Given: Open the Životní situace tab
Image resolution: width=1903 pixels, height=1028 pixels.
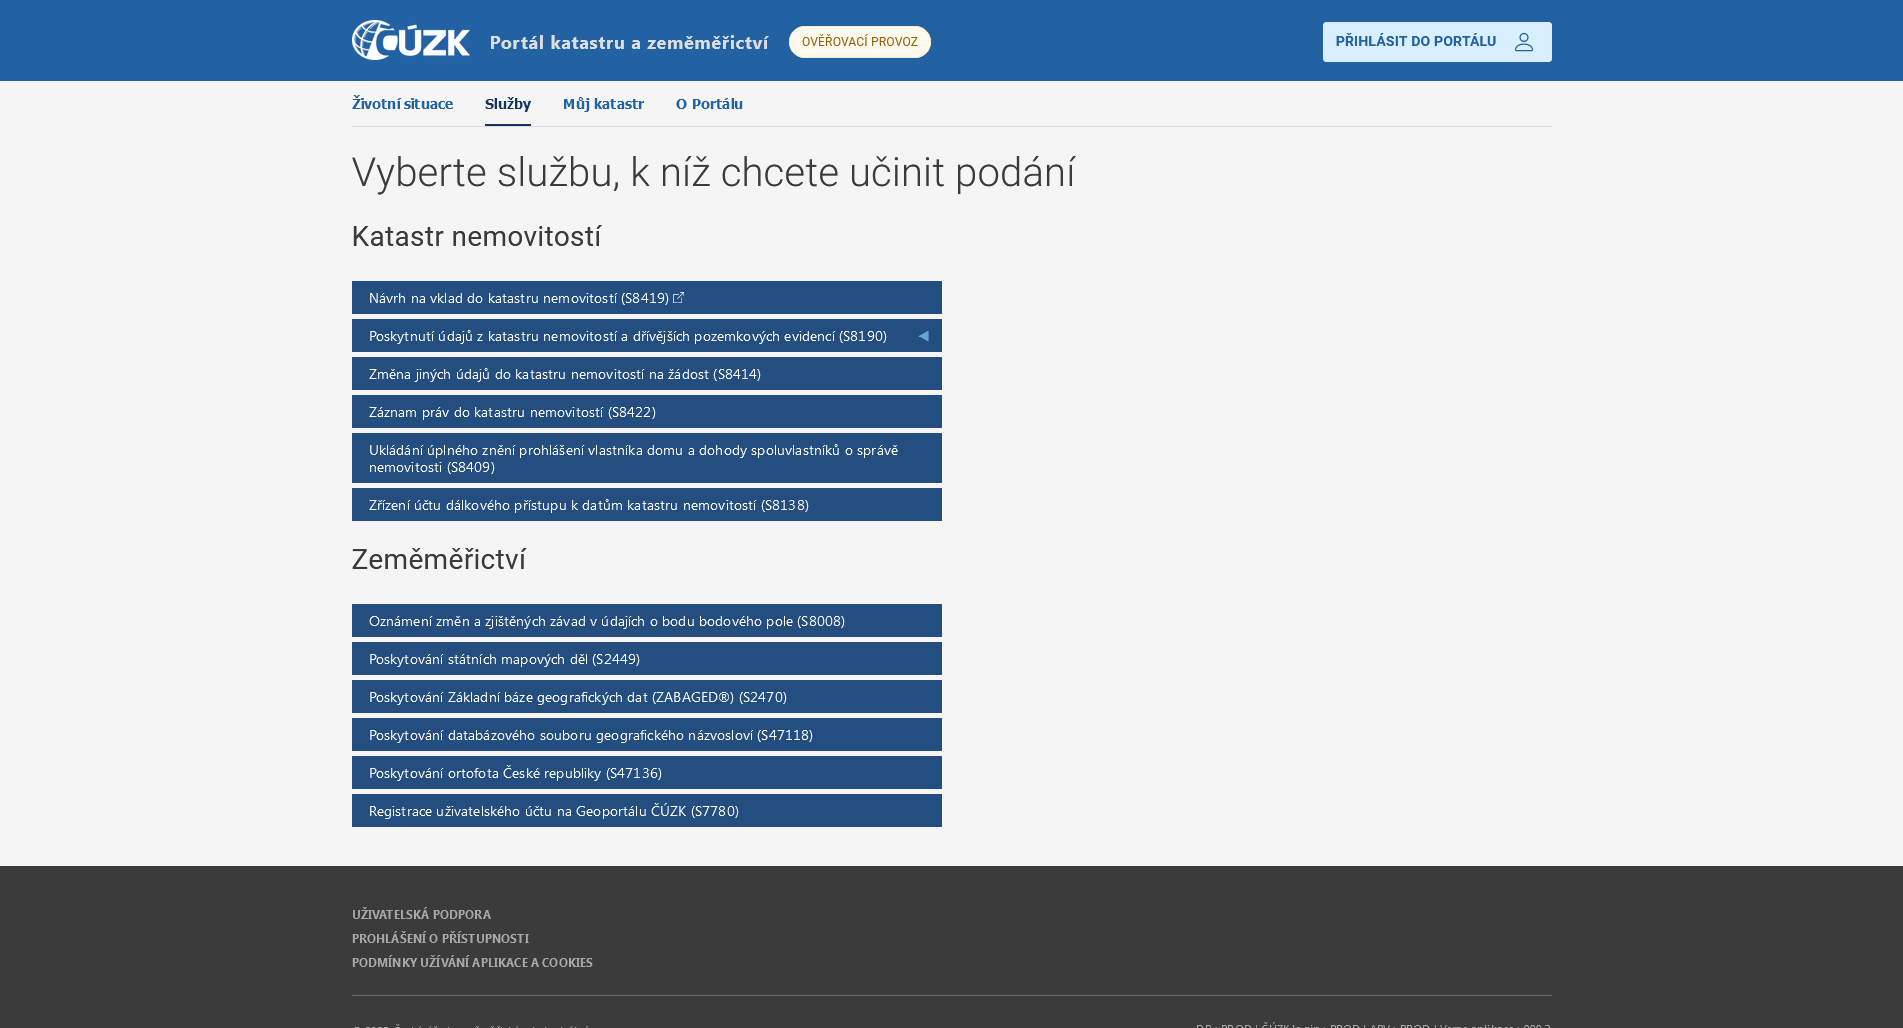Looking at the screenshot, I should (x=402, y=104).
